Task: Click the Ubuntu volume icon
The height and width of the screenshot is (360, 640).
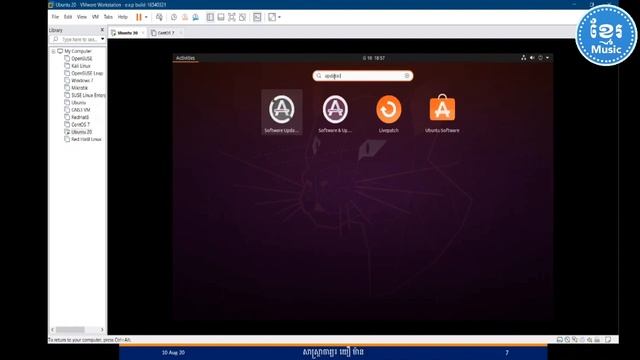Action: click(532, 58)
